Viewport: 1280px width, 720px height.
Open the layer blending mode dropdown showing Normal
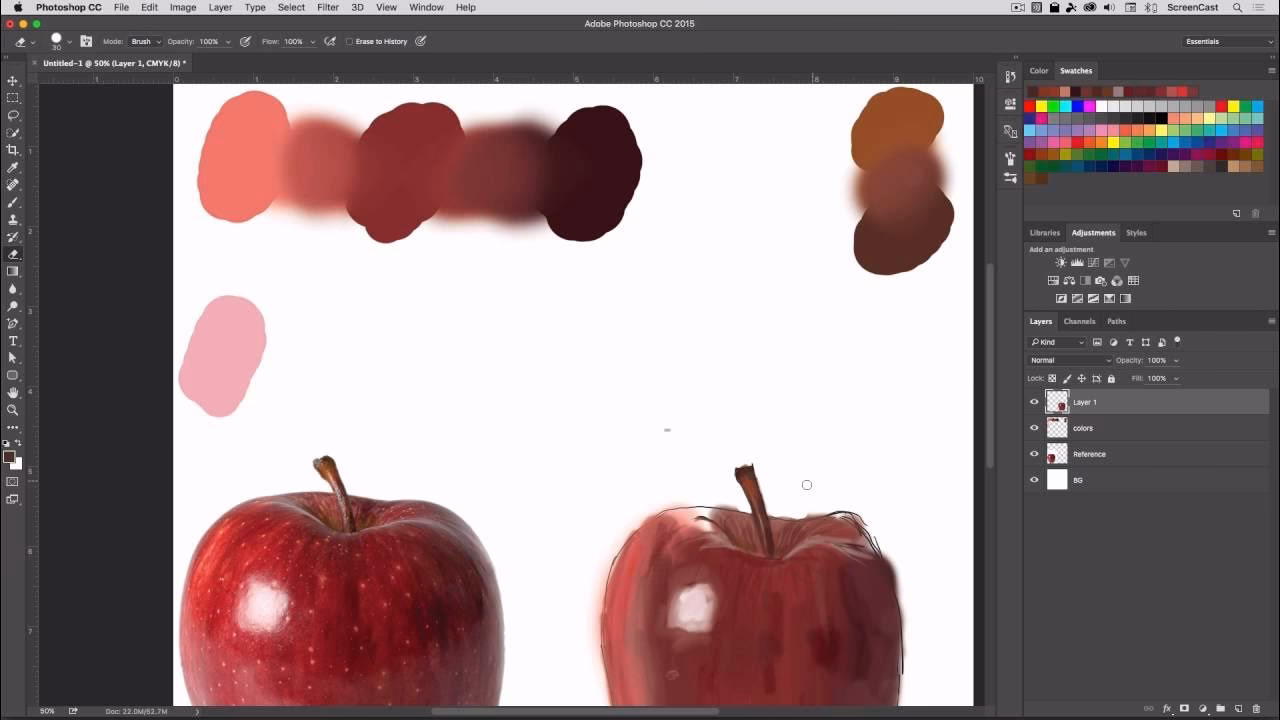[x=1068, y=360]
